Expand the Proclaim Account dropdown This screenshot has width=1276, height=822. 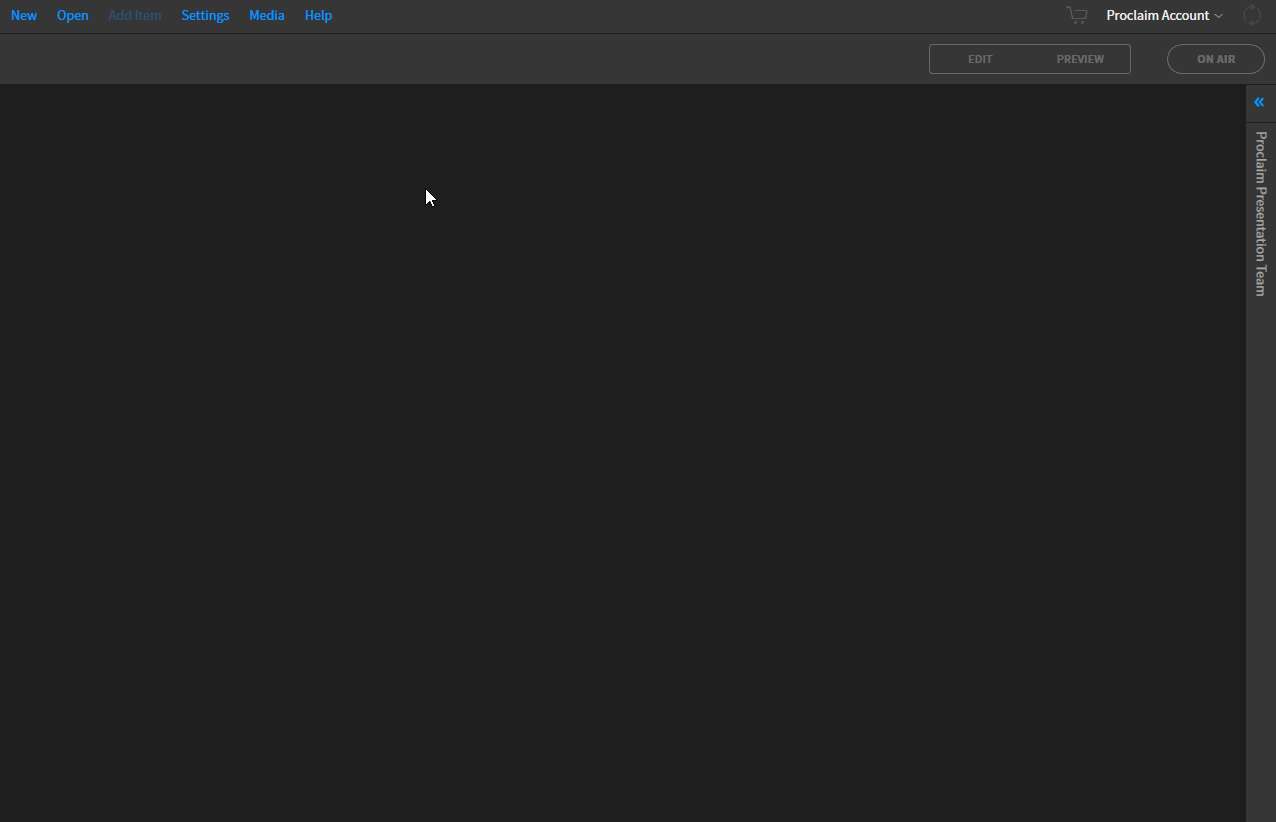point(1164,16)
